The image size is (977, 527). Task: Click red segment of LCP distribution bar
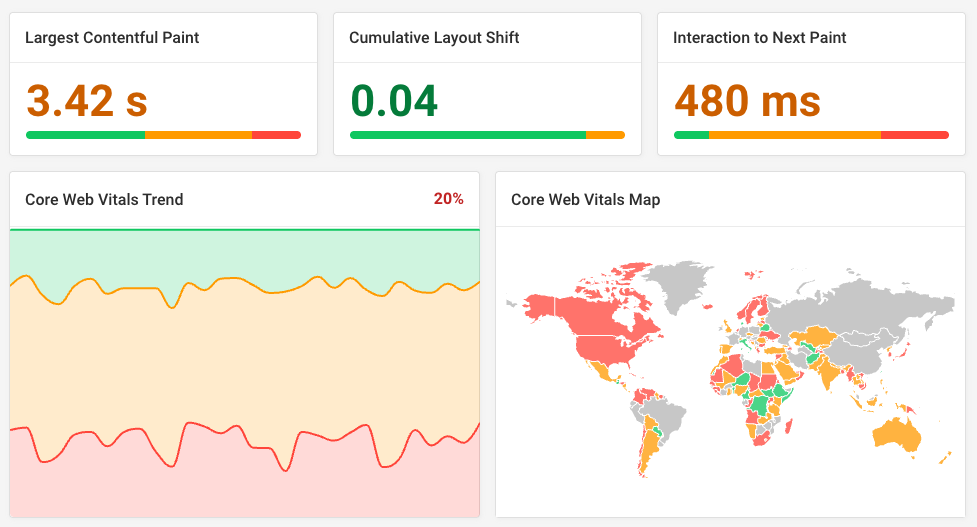[276, 135]
